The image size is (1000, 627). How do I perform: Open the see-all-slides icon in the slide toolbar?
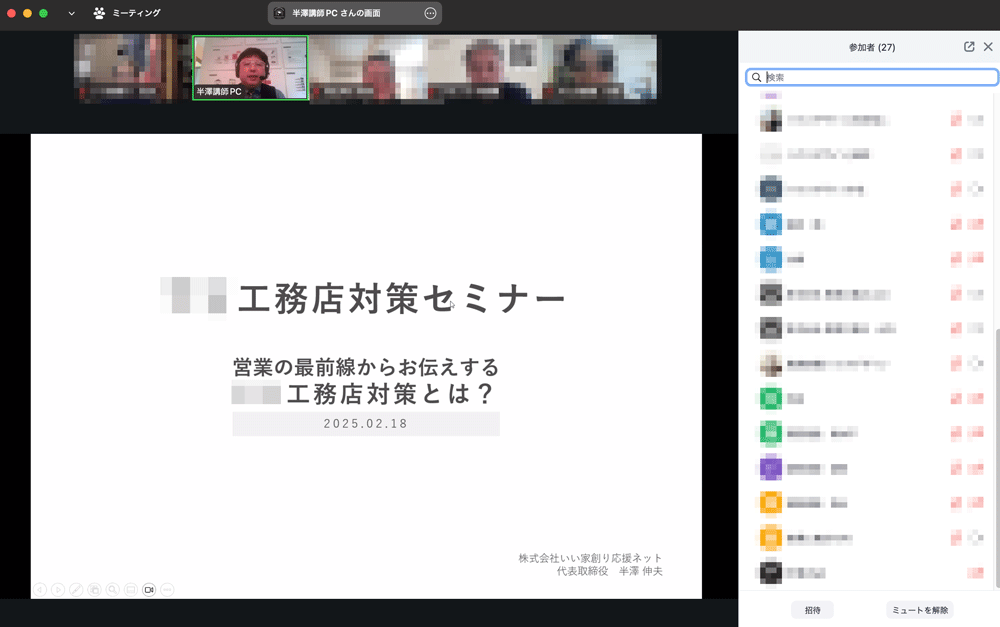tap(94, 590)
